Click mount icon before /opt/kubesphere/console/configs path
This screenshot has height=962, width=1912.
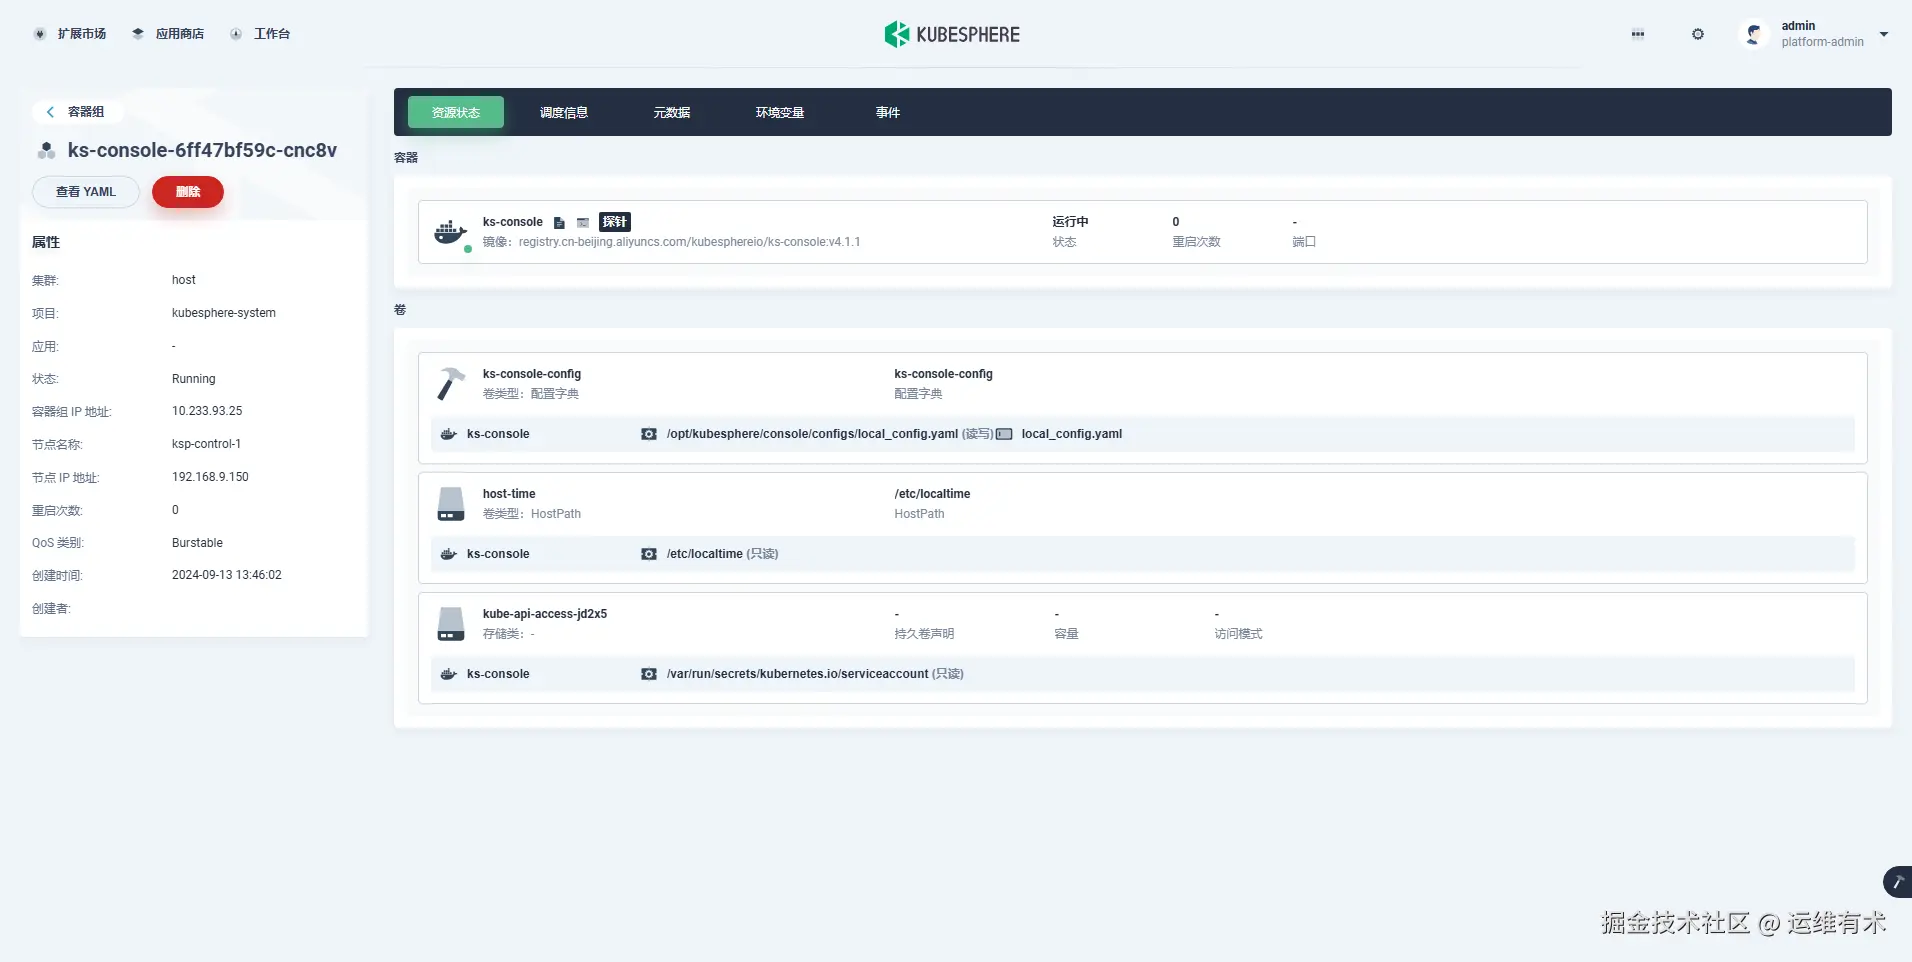point(649,434)
